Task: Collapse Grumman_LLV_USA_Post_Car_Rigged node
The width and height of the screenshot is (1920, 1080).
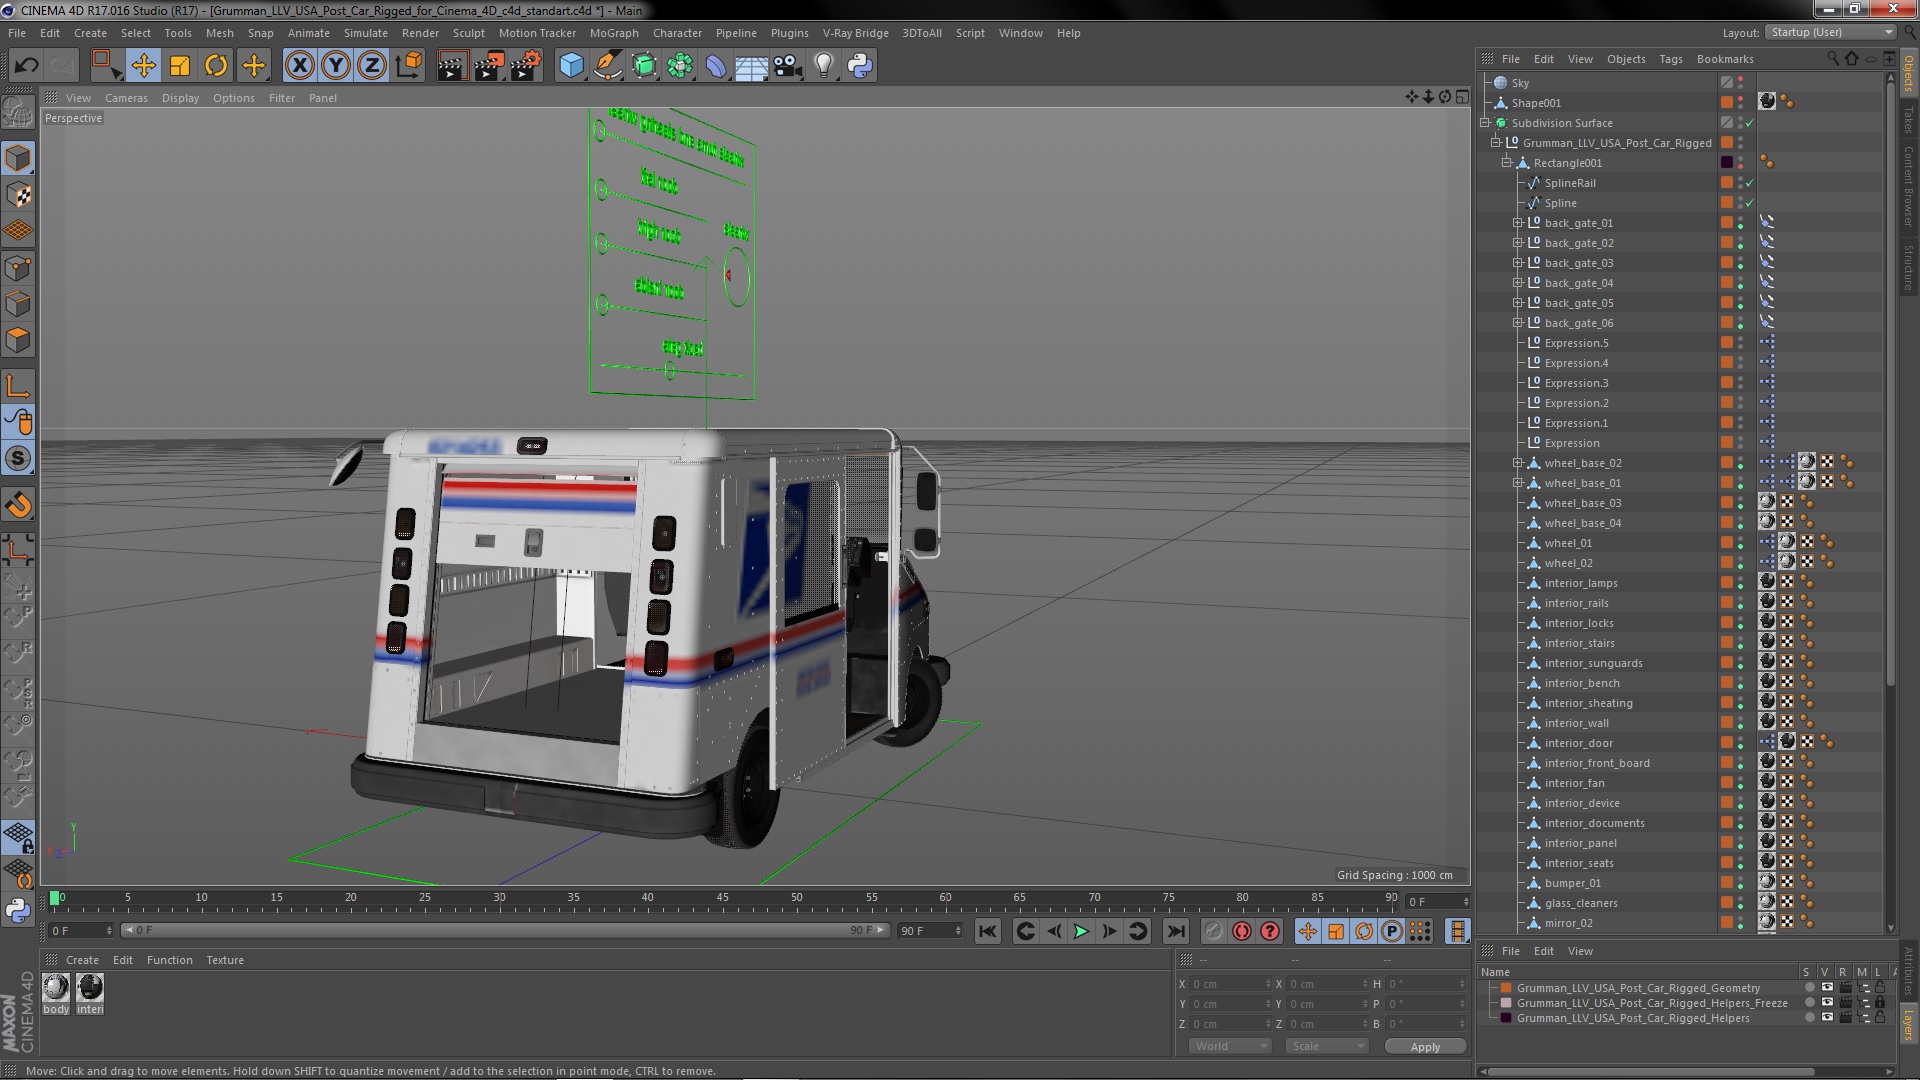Action: (x=1496, y=143)
